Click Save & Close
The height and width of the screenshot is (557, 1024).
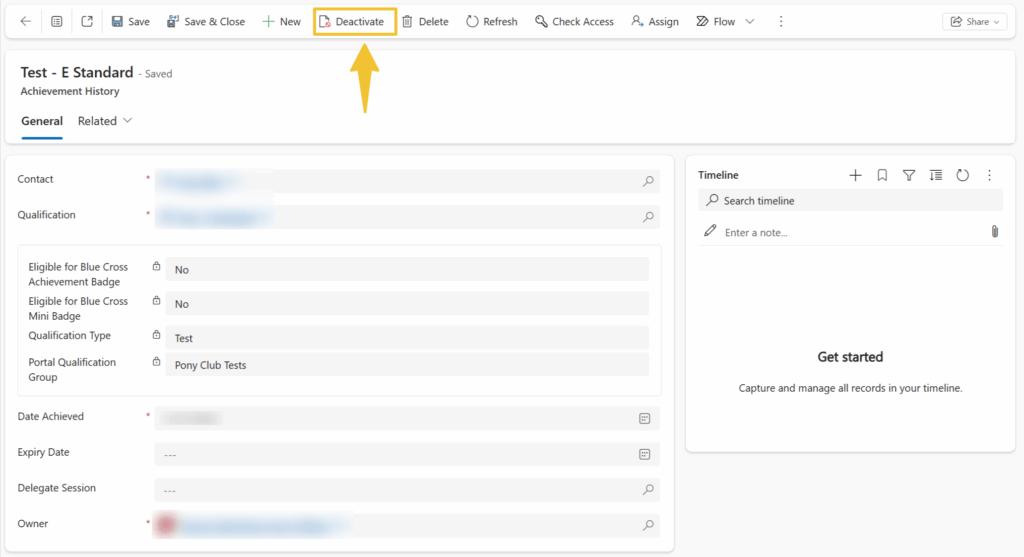(x=205, y=21)
